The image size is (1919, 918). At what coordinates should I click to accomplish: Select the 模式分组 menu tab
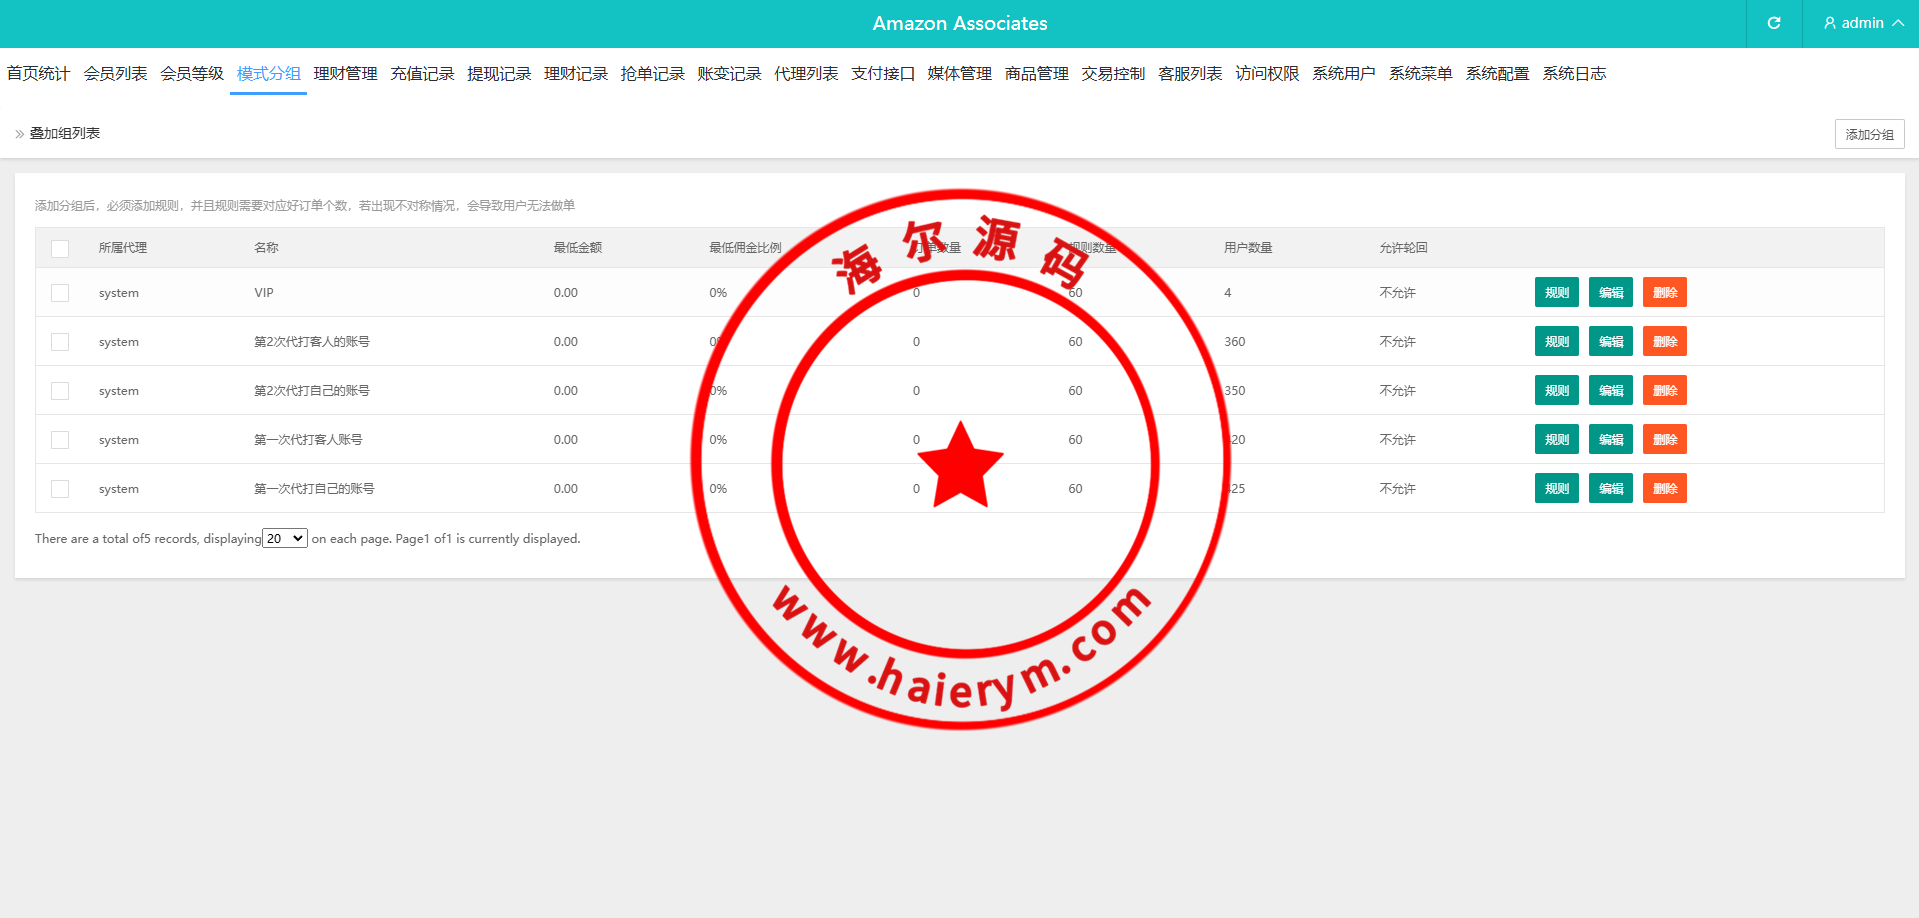(268, 73)
